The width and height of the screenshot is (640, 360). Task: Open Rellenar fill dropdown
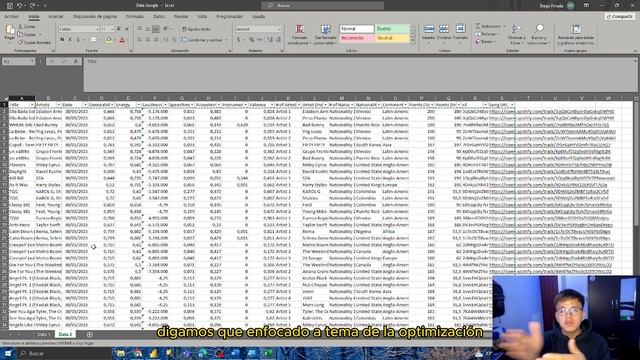point(487,34)
